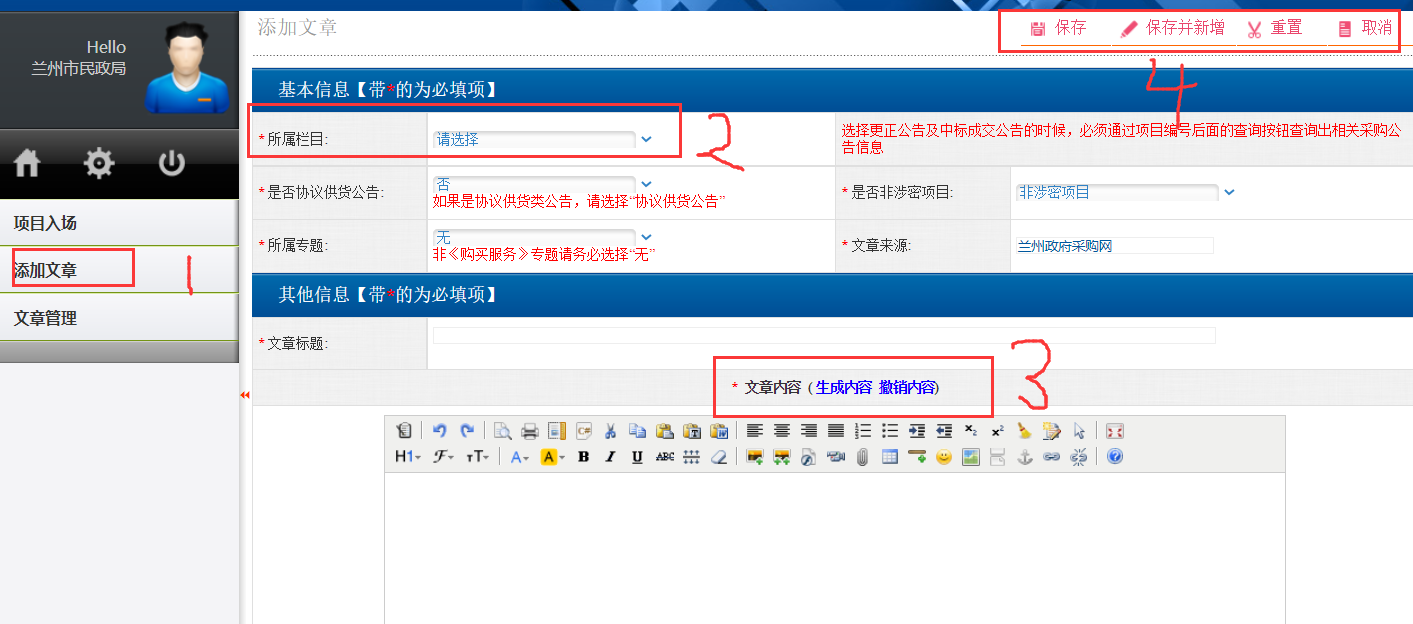1413x624 pixels.
Task: Apply strikethrough with the ABC icon
Action: pyautogui.click(x=665, y=457)
